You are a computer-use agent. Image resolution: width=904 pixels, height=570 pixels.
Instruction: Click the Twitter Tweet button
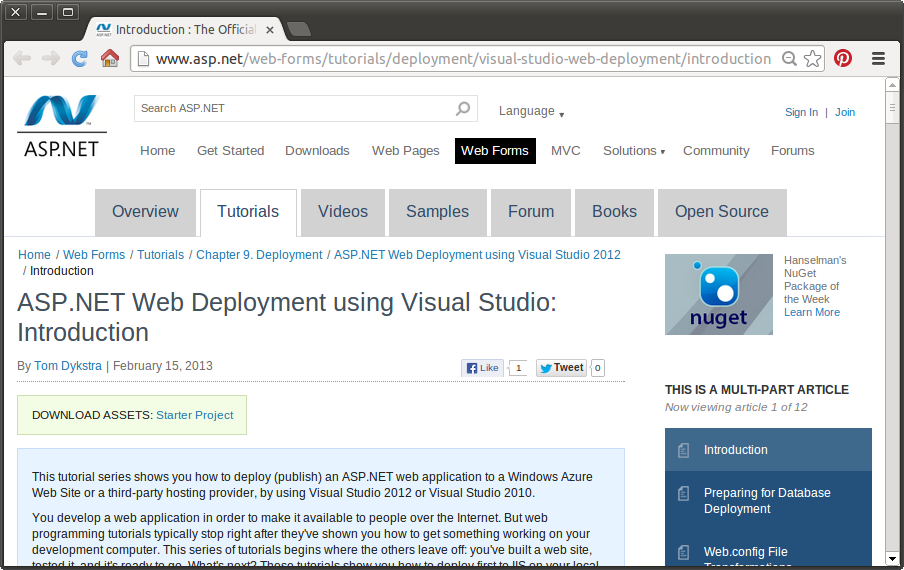click(561, 368)
